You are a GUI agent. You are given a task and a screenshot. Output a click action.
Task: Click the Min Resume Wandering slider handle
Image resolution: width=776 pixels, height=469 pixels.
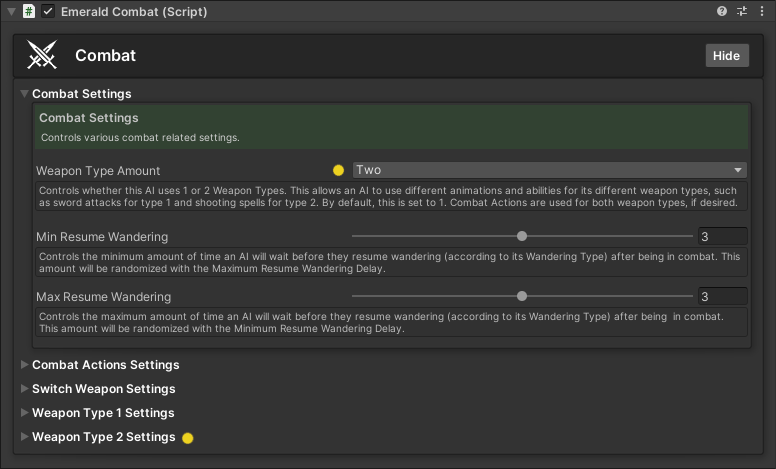click(x=522, y=237)
